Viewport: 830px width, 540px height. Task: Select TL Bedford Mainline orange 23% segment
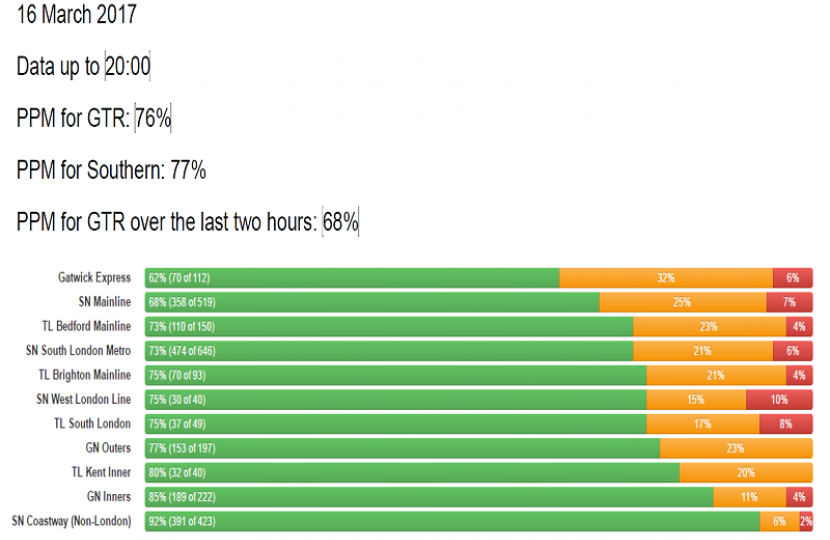point(709,326)
